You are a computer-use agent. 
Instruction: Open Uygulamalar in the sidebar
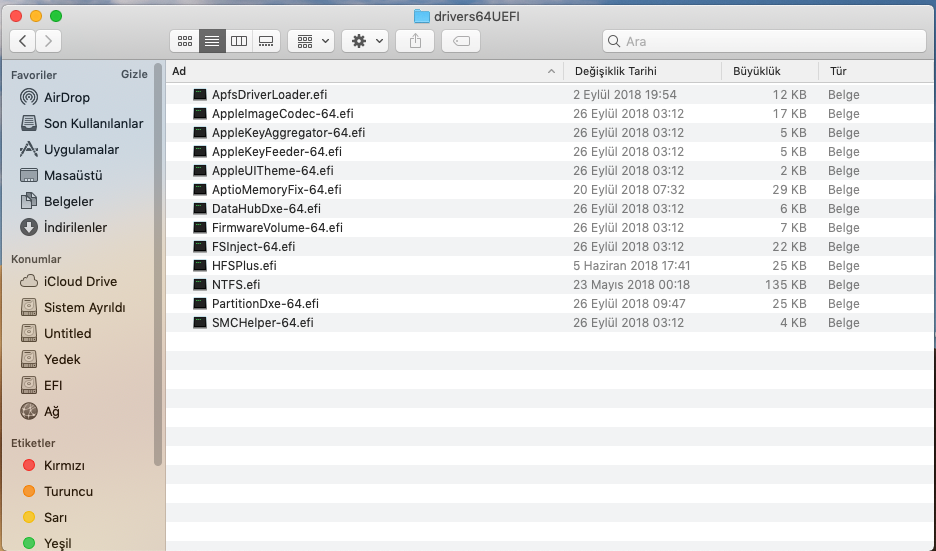tap(81, 150)
